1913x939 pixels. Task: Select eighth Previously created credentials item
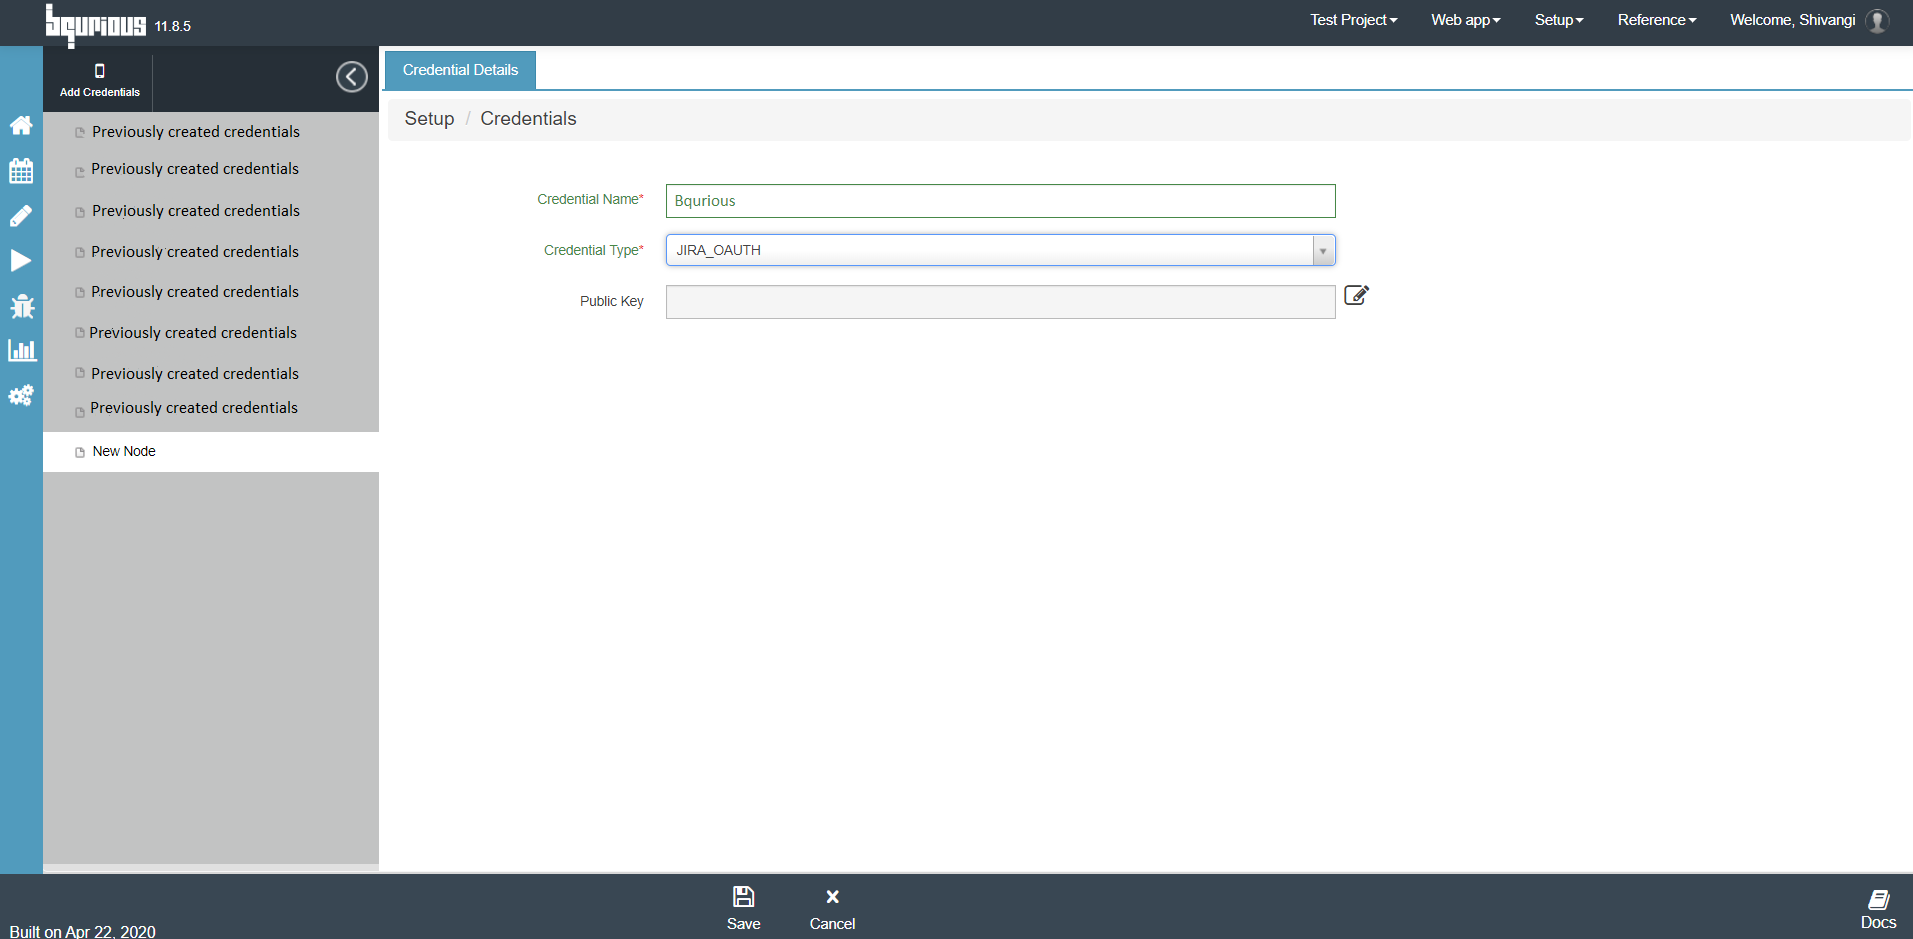pyautogui.click(x=194, y=408)
